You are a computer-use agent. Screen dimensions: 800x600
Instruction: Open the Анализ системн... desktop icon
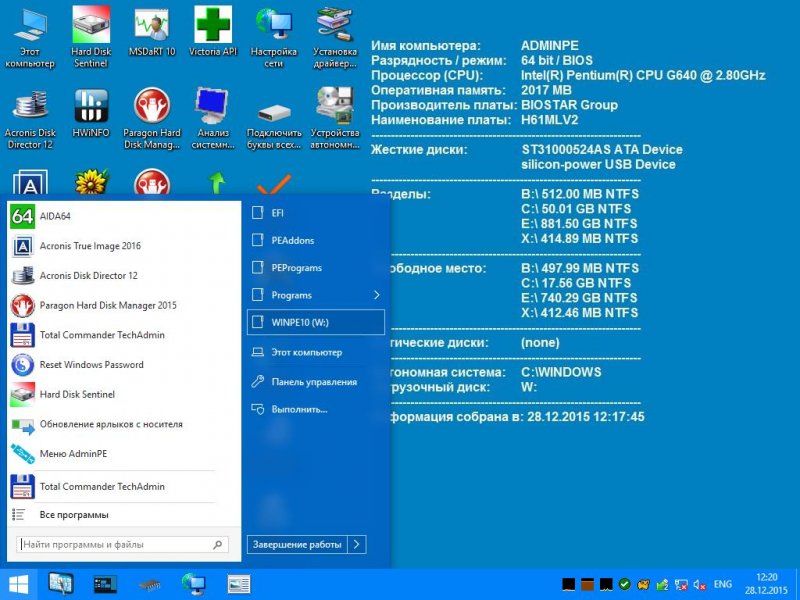coord(213,118)
